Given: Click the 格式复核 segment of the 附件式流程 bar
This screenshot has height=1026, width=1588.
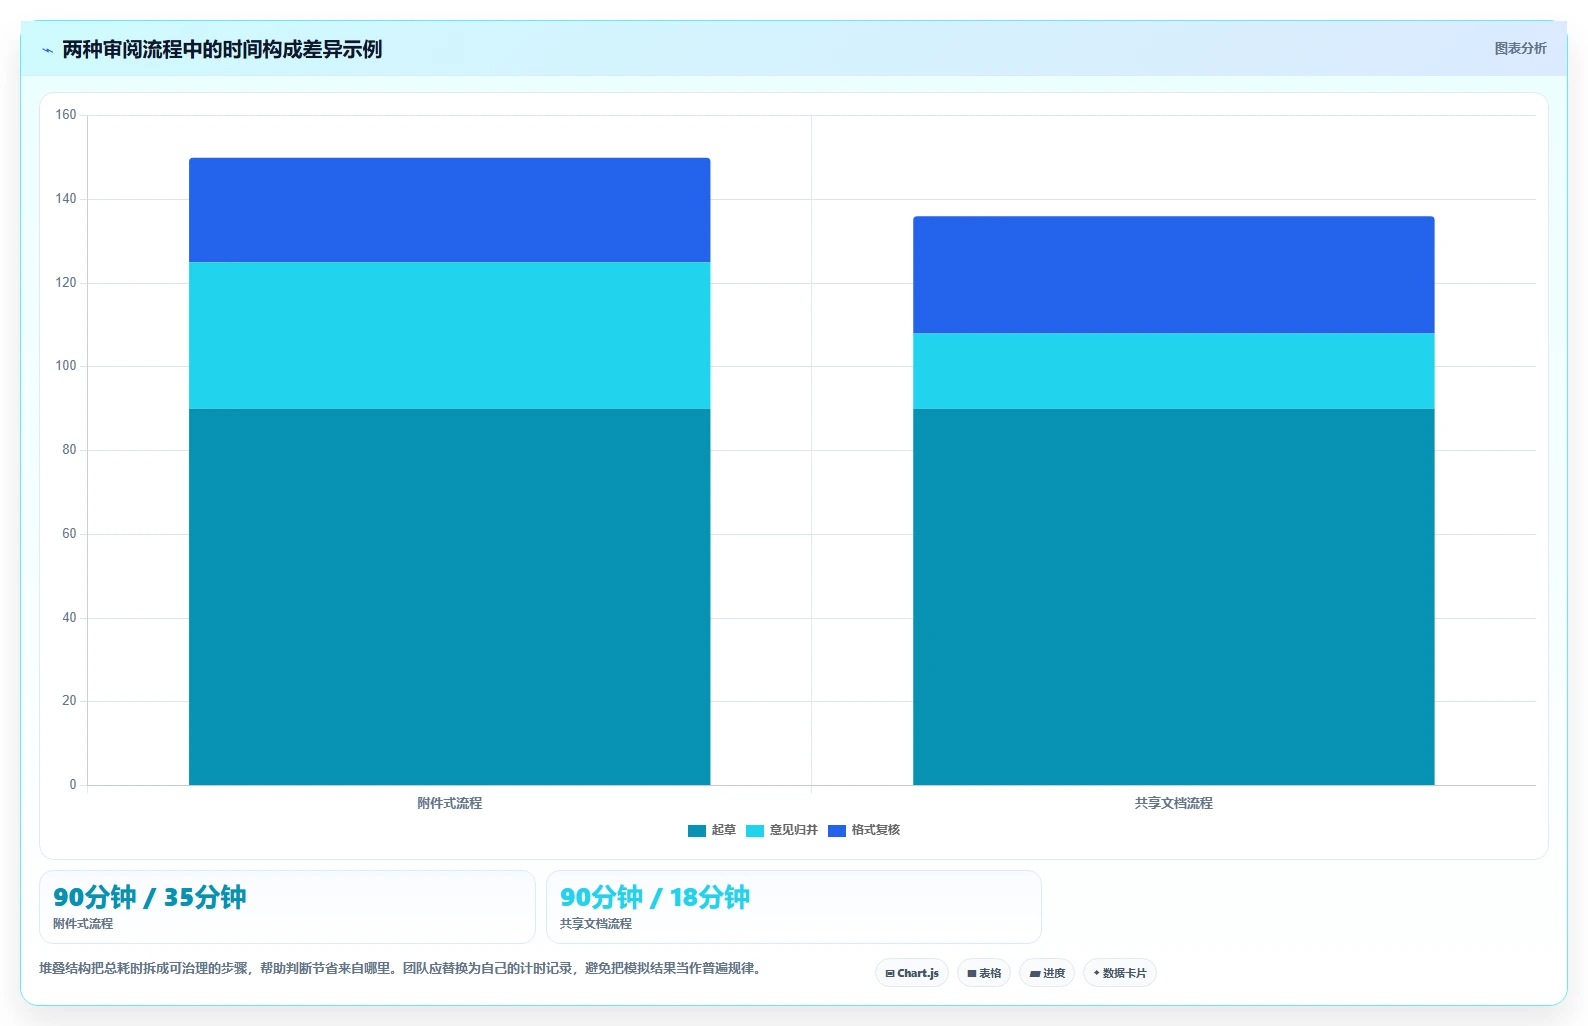Looking at the screenshot, I should [x=450, y=210].
